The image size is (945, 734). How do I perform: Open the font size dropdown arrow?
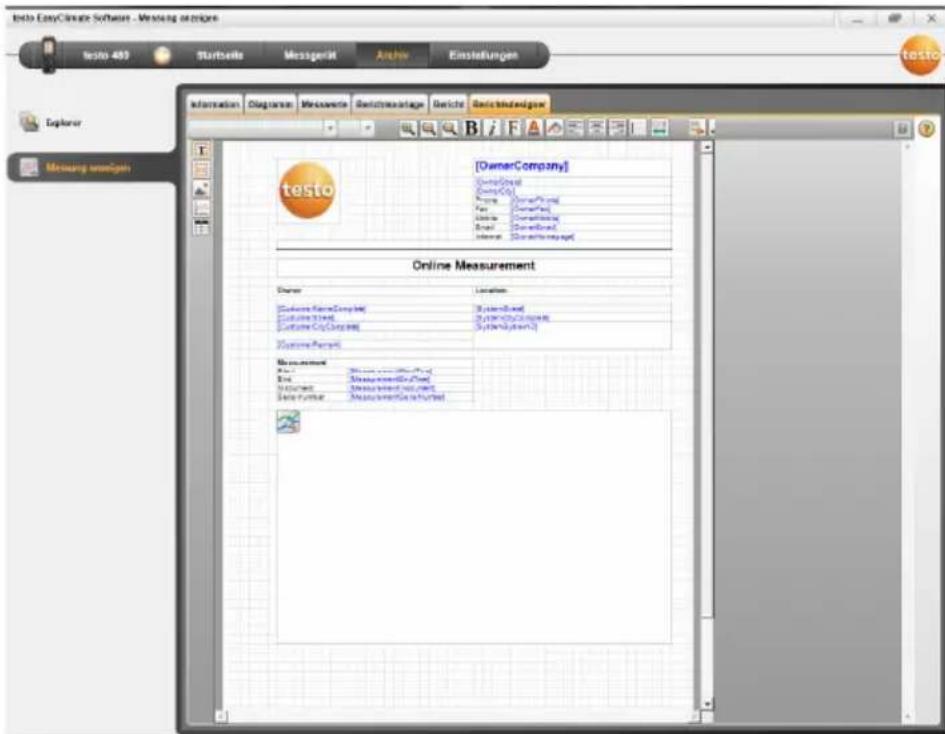tap(368, 128)
